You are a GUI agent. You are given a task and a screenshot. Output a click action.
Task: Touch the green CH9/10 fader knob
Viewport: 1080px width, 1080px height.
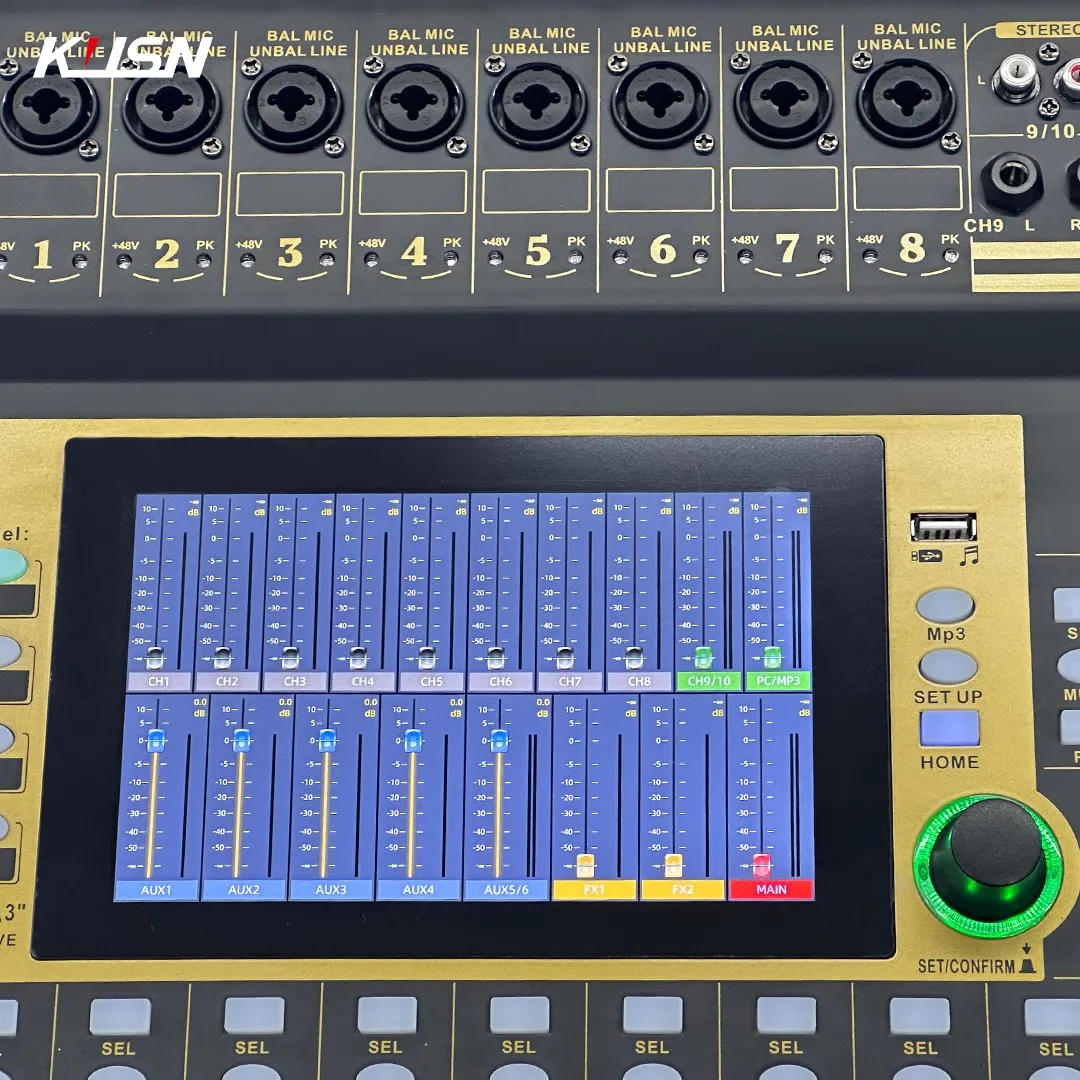[x=703, y=658]
